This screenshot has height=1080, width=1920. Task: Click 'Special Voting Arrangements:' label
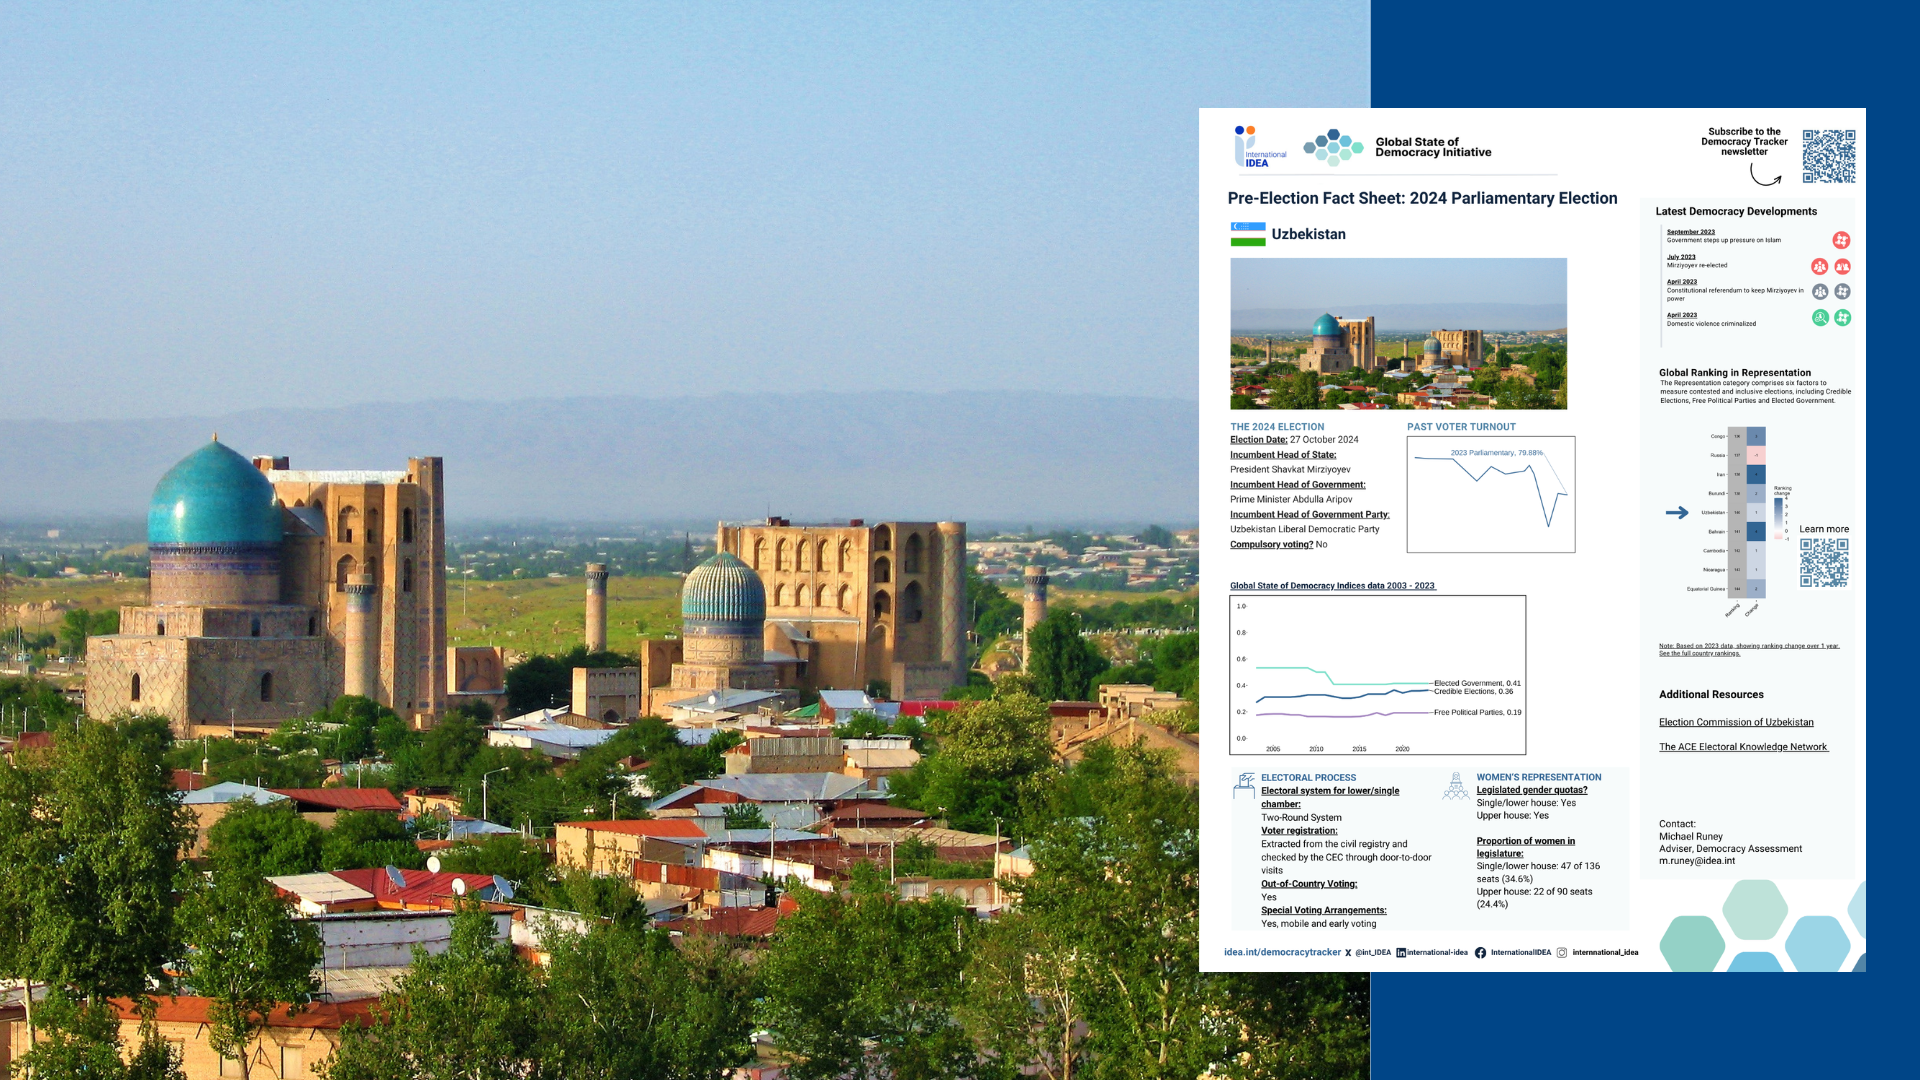click(1323, 911)
